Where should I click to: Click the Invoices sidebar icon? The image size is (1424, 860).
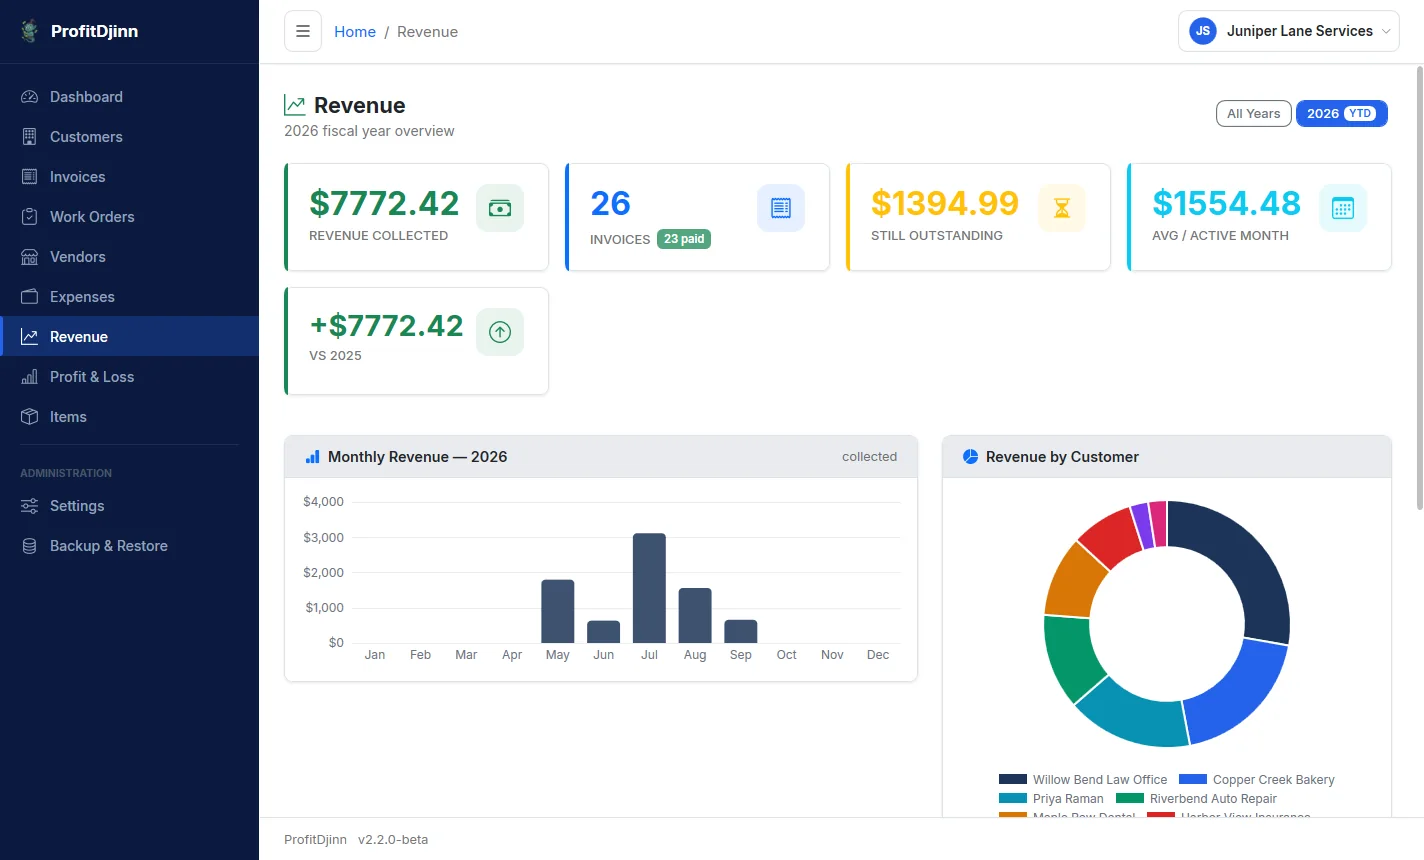[x=30, y=177]
